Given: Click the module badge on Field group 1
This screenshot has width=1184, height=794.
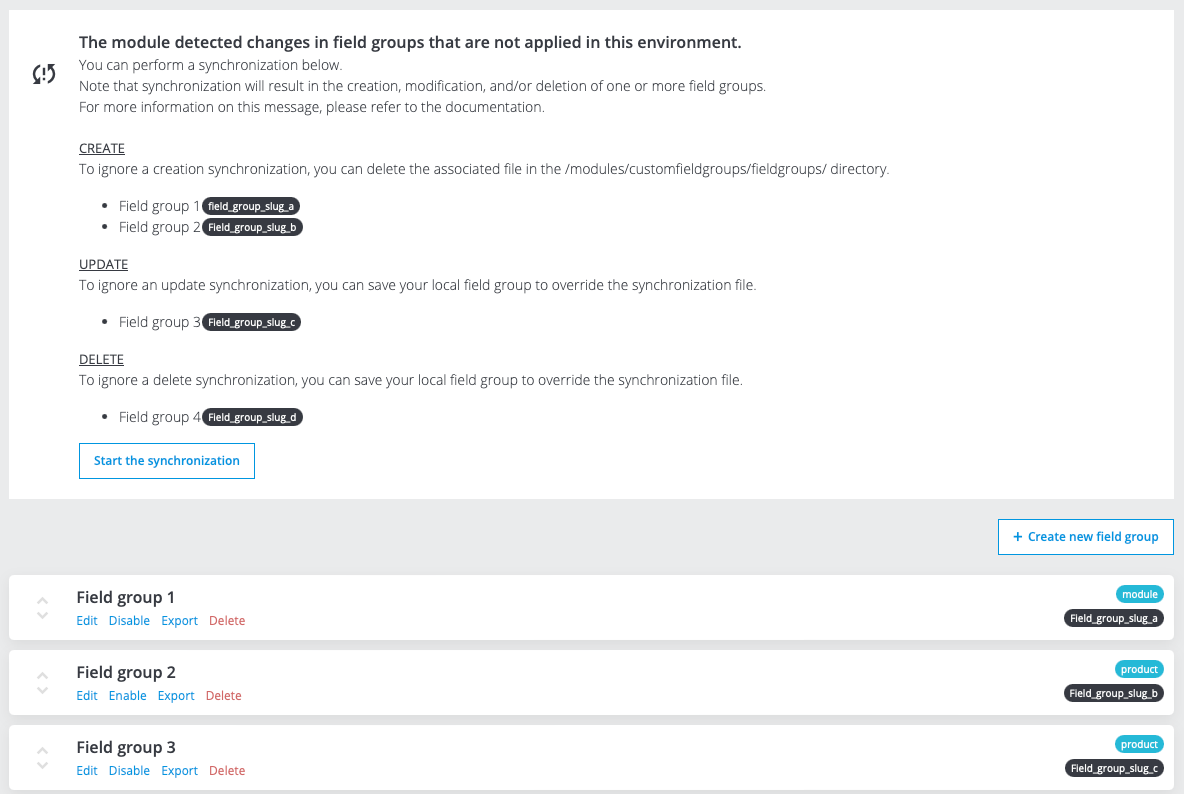Looking at the screenshot, I should pos(1139,594).
